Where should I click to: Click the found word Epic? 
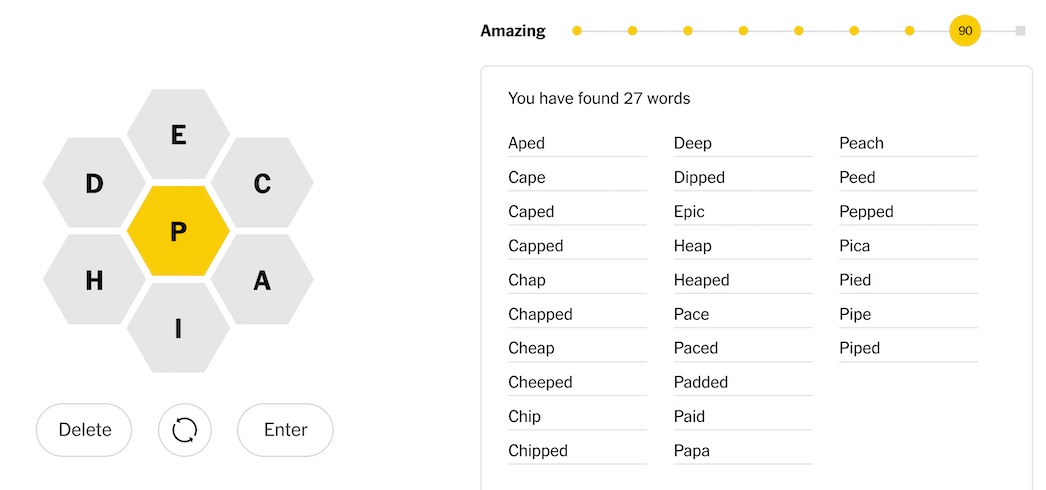689,212
